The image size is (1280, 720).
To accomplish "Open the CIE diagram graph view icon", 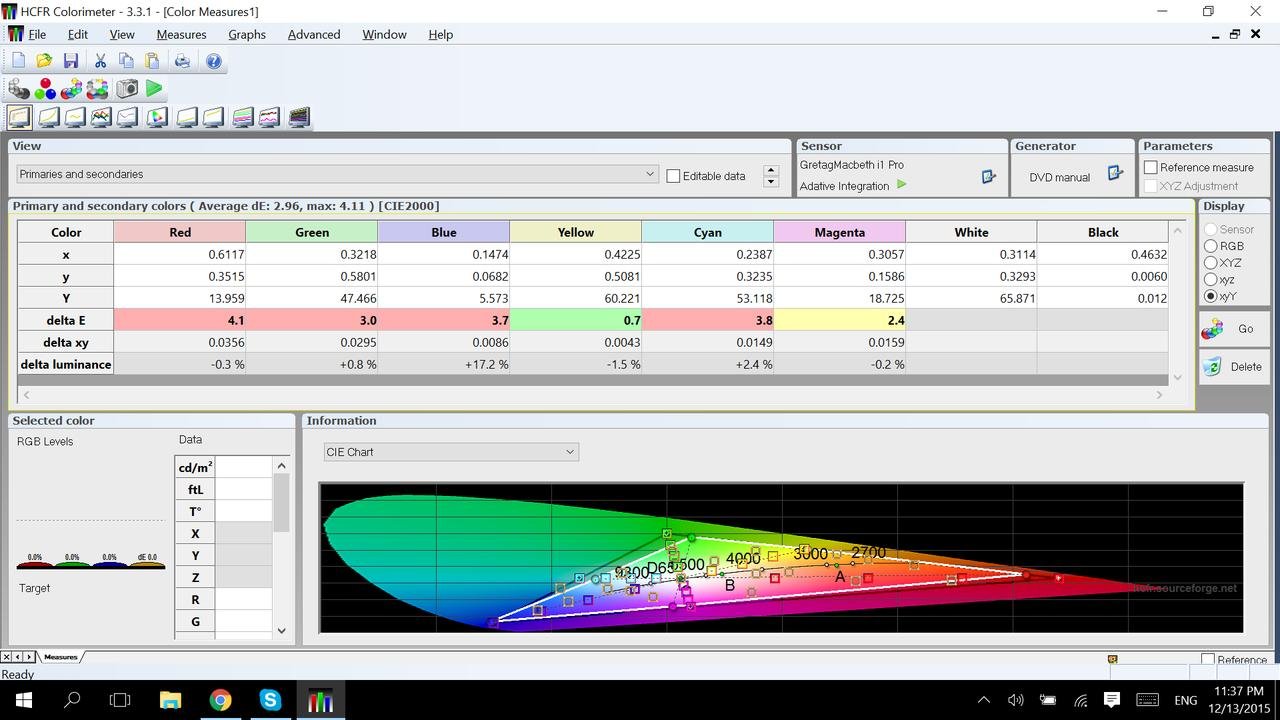I will pos(156,117).
